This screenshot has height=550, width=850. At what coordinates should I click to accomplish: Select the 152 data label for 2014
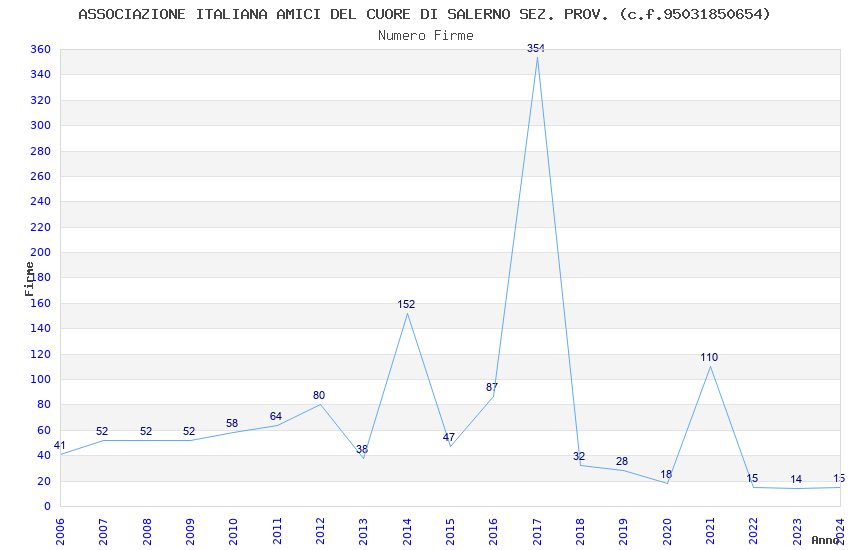click(x=406, y=305)
